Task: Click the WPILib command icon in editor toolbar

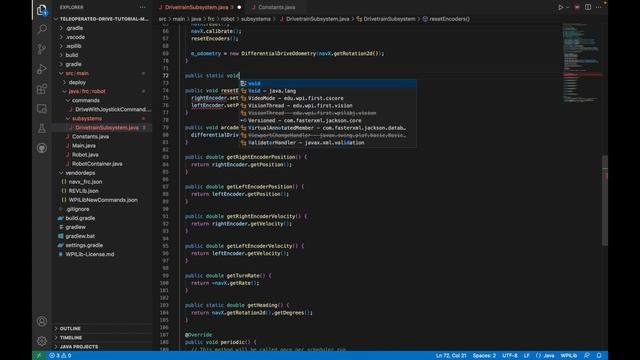Action: [x=577, y=7]
